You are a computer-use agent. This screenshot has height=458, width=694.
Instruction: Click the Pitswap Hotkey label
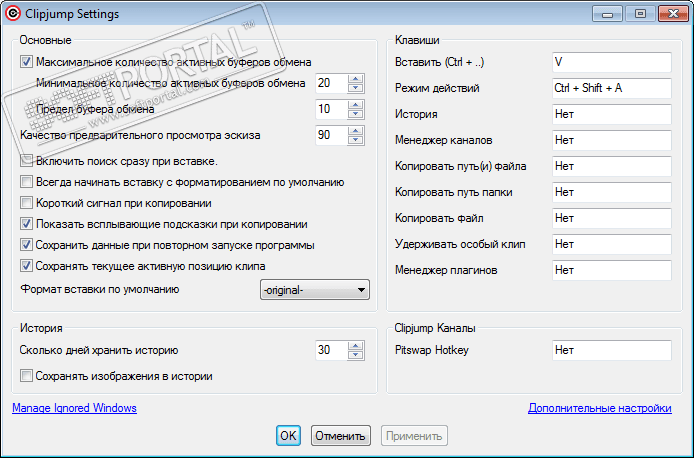432,350
